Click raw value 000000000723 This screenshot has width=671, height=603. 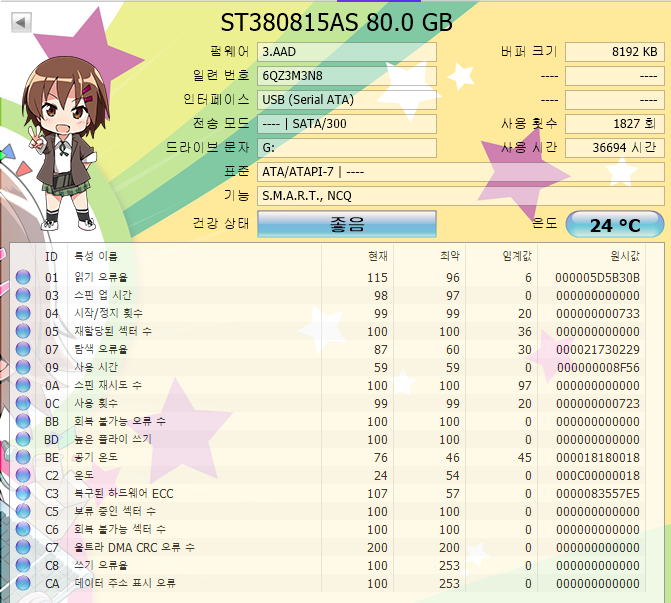tap(597, 403)
